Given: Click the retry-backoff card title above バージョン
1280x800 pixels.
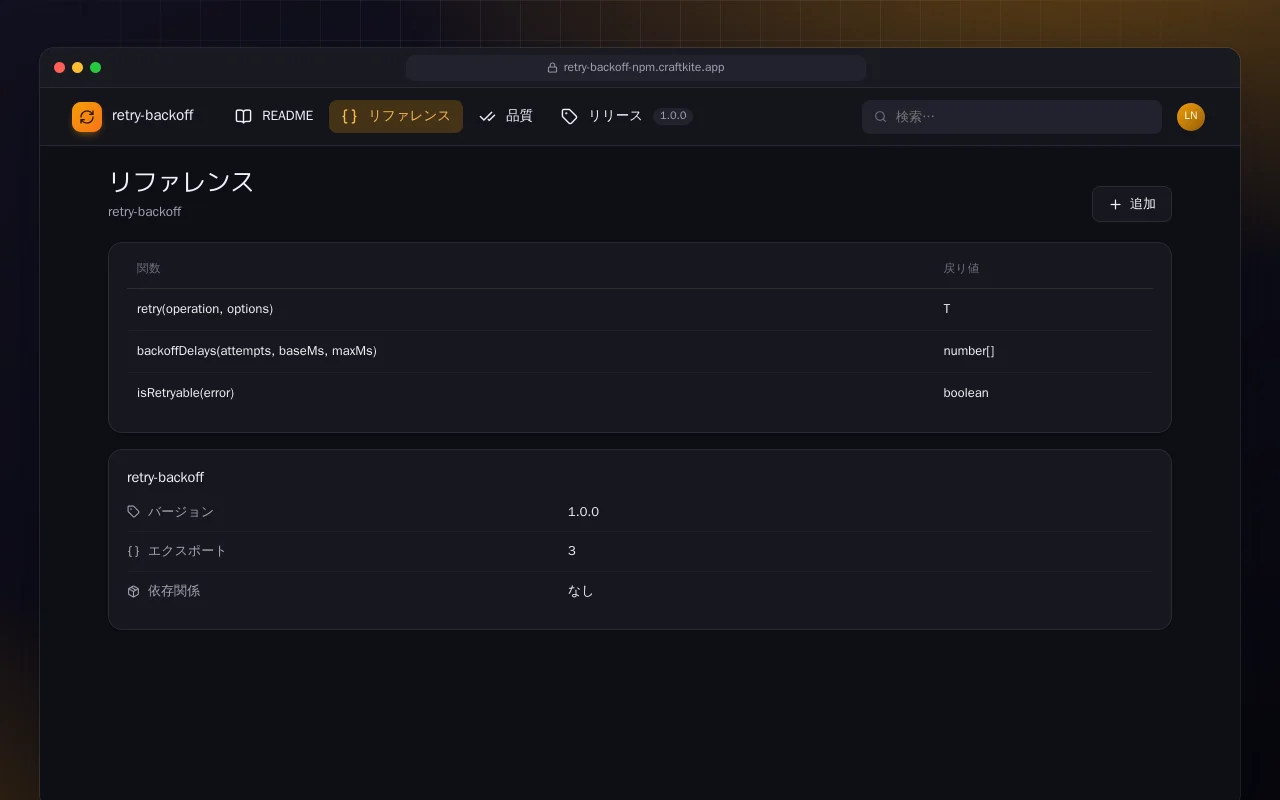Looking at the screenshot, I should point(165,477).
